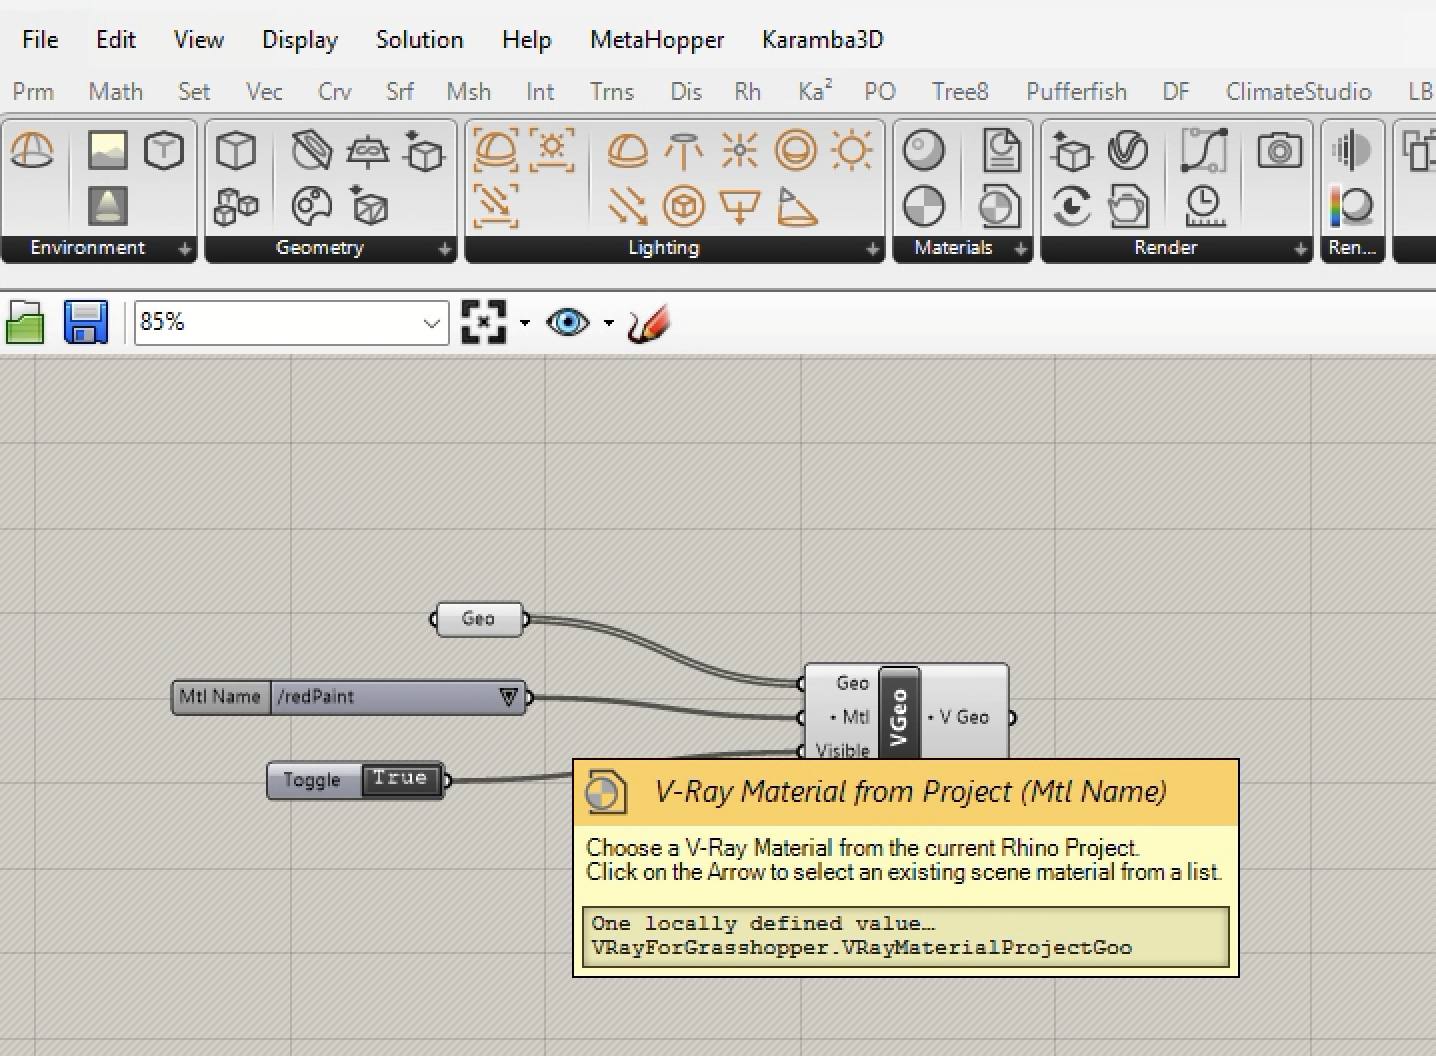This screenshot has width=1436, height=1056.
Task: Toggle the True boolean value
Action: click(400, 779)
